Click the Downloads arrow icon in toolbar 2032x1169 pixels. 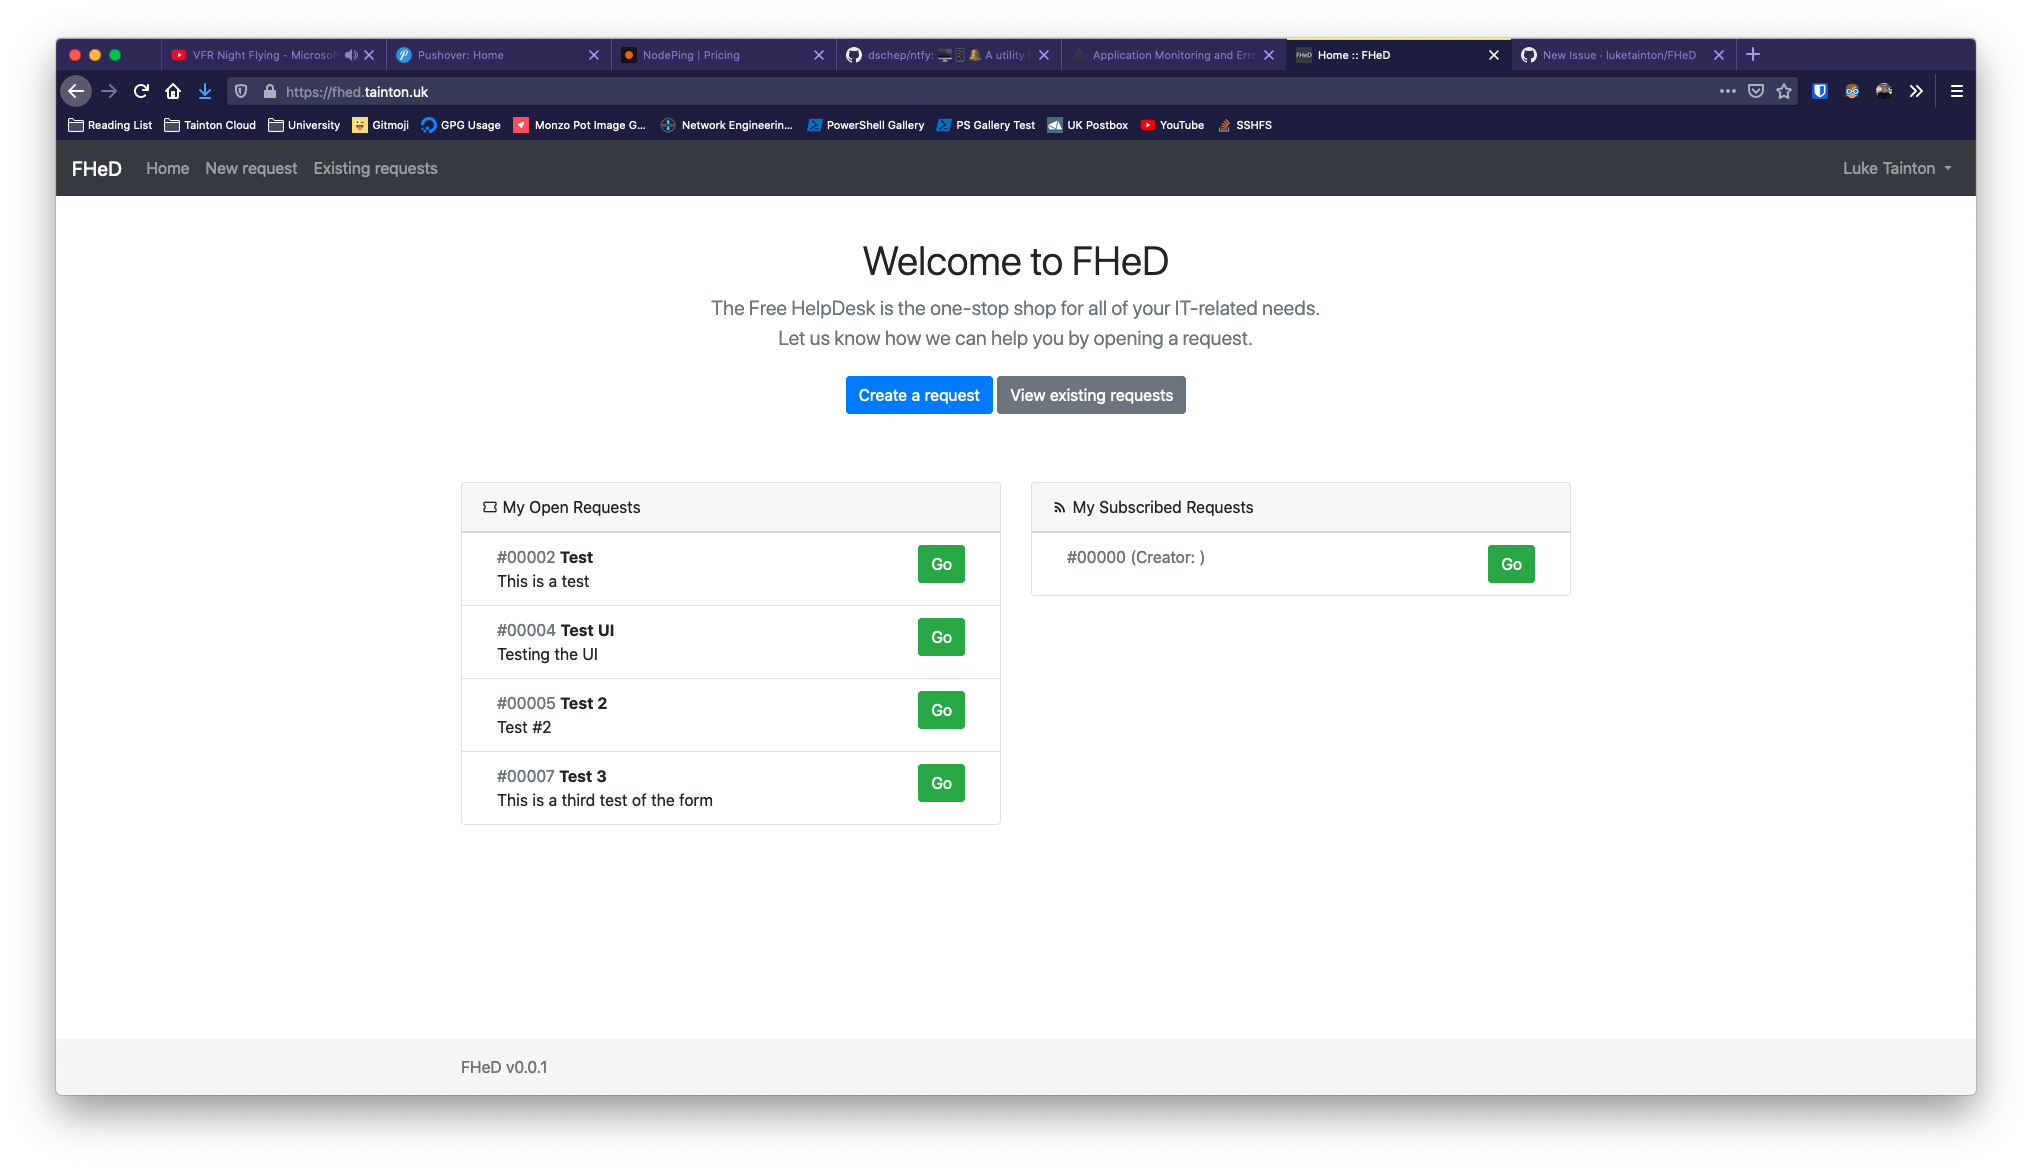point(205,91)
